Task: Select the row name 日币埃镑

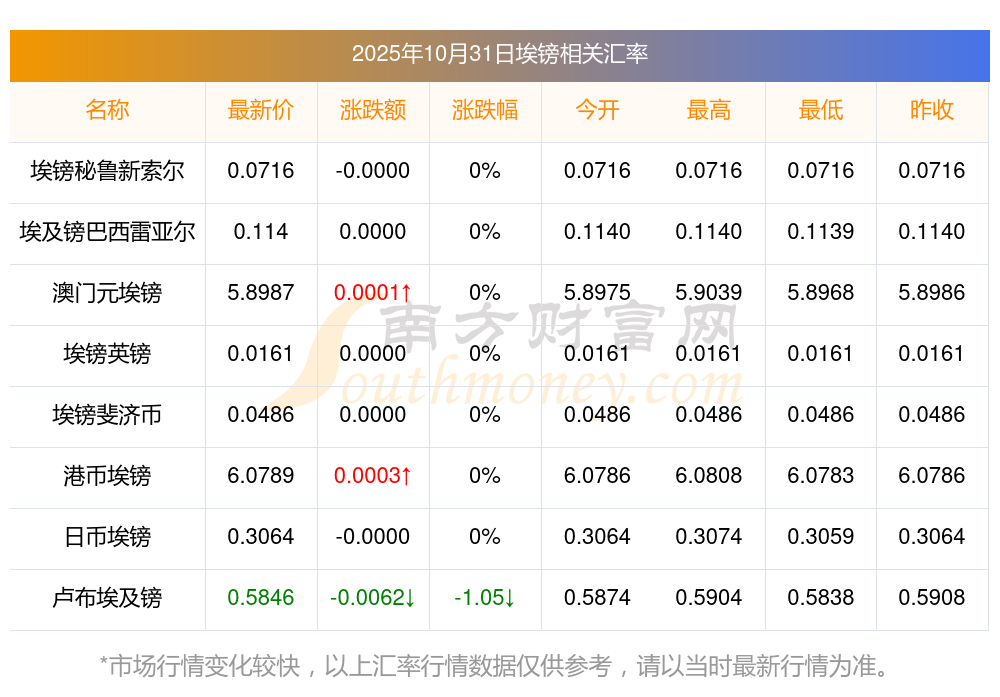Action: (x=107, y=536)
